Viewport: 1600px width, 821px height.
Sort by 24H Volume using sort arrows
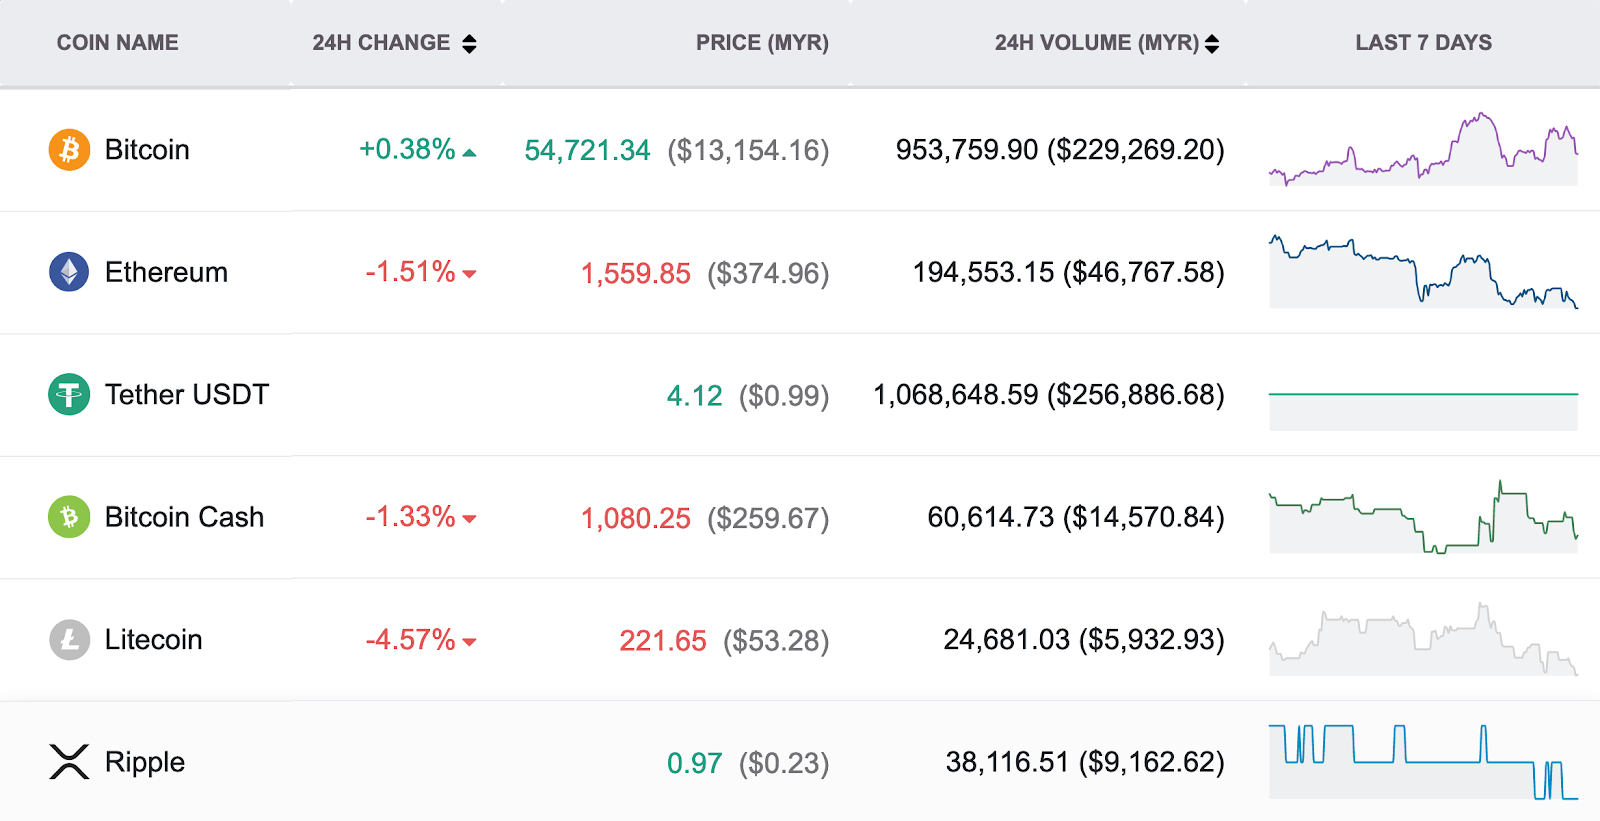[1212, 43]
